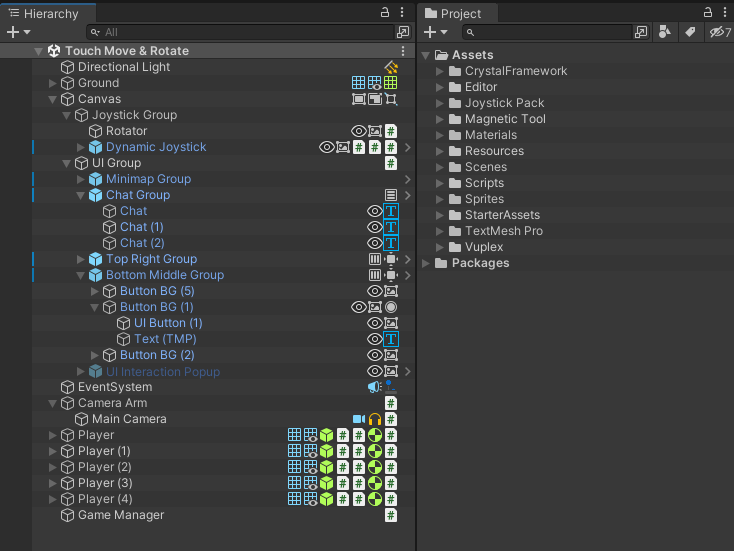Open the Dynamic Joystick prefab arrow
This screenshot has height=551, width=734.
click(408, 147)
